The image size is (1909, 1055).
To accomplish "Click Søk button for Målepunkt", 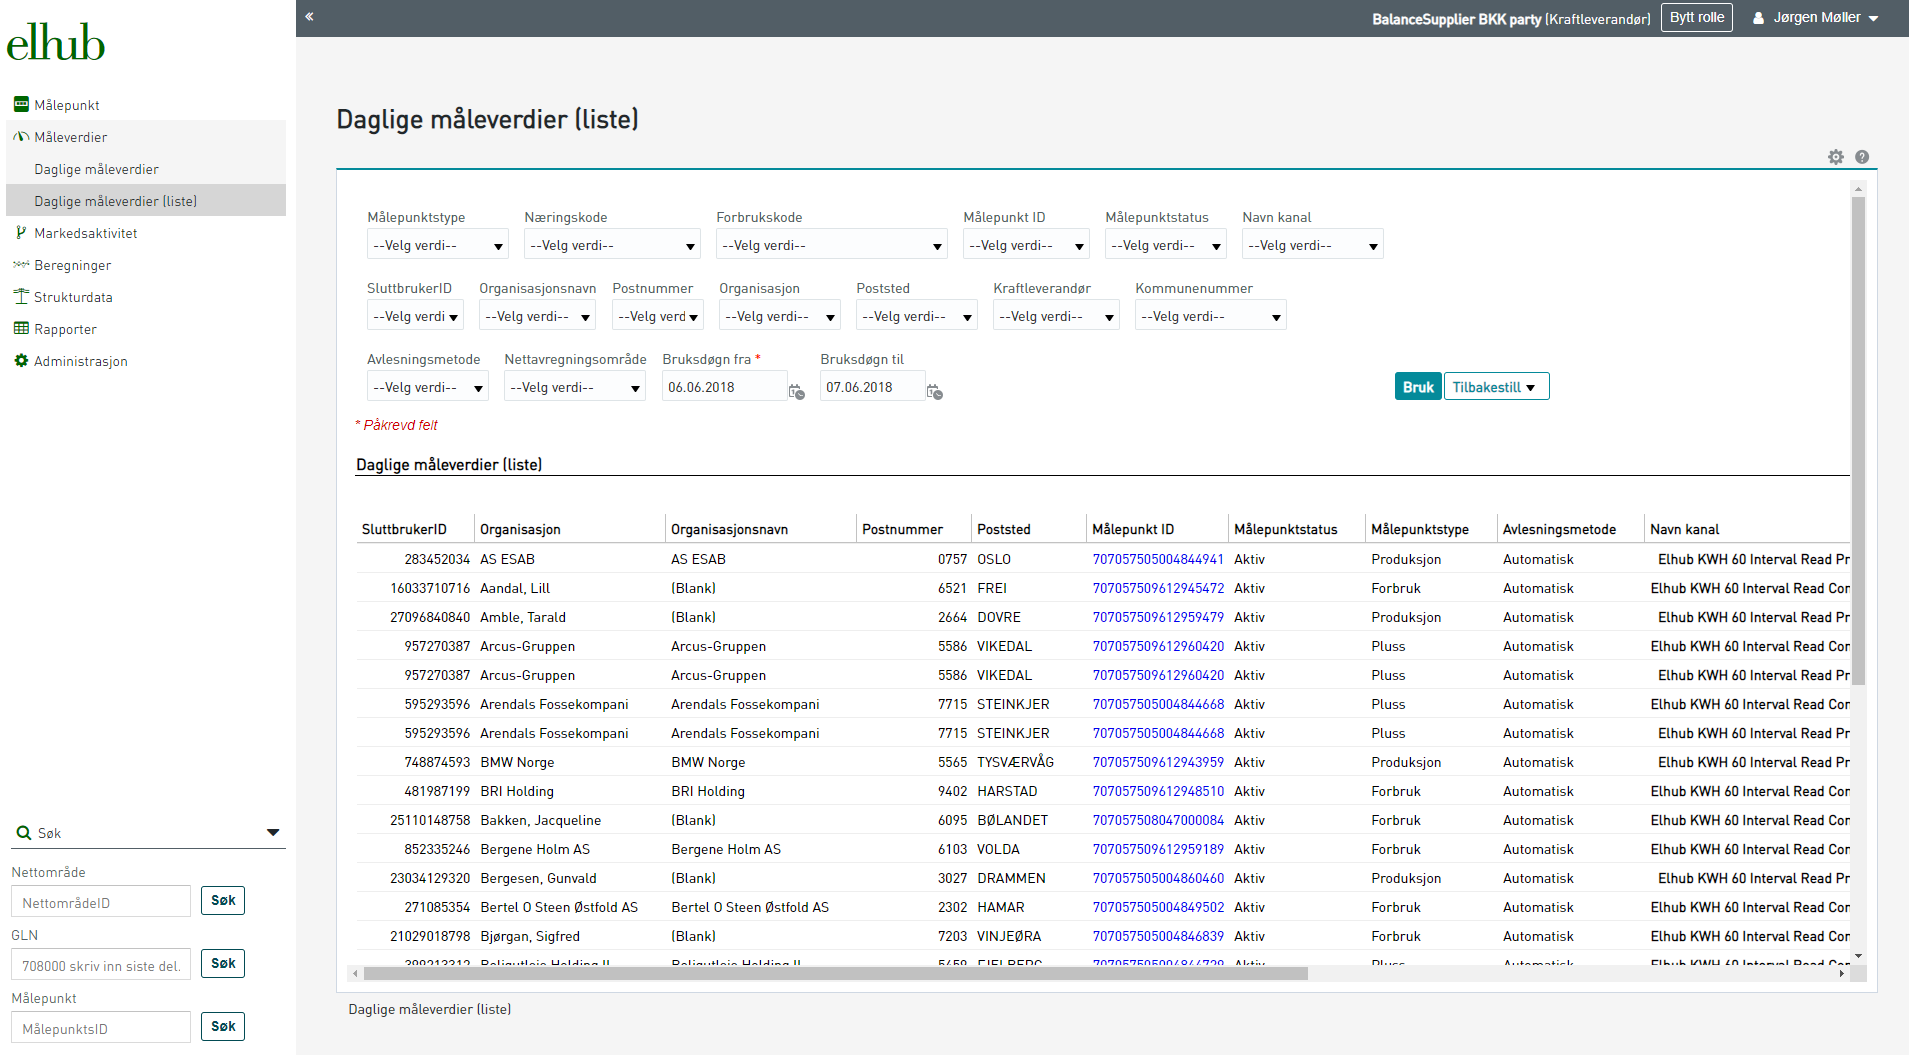I will [223, 1026].
